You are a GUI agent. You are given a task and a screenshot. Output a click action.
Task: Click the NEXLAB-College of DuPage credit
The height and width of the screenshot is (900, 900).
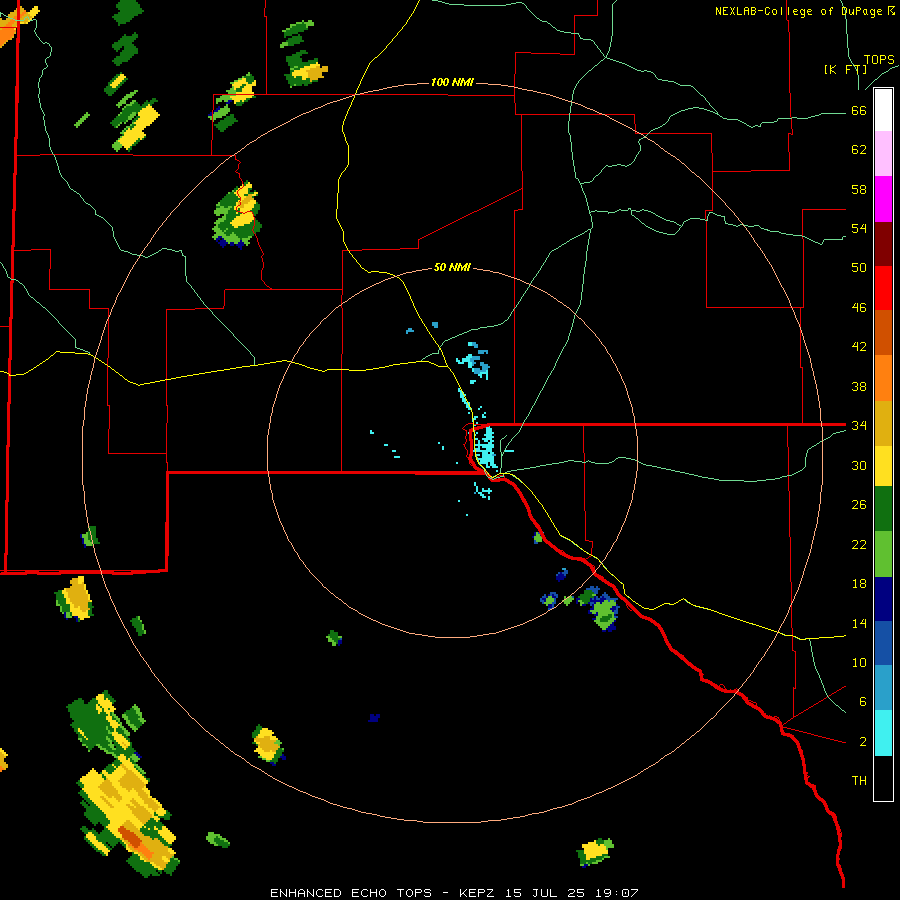click(x=804, y=11)
